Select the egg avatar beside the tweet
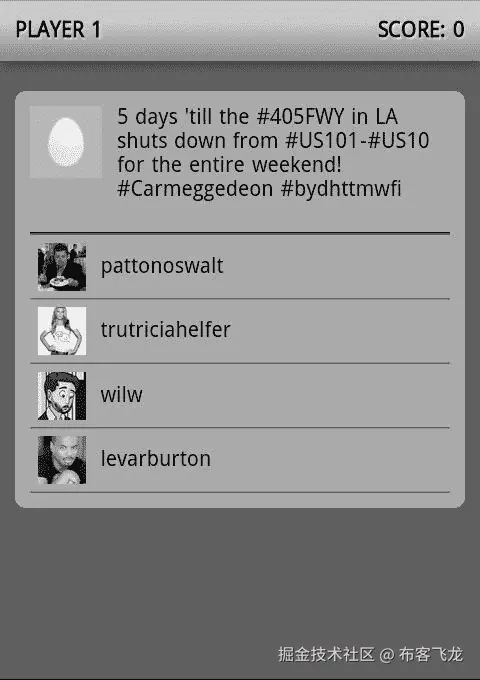 pyautogui.click(x=66, y=142)
